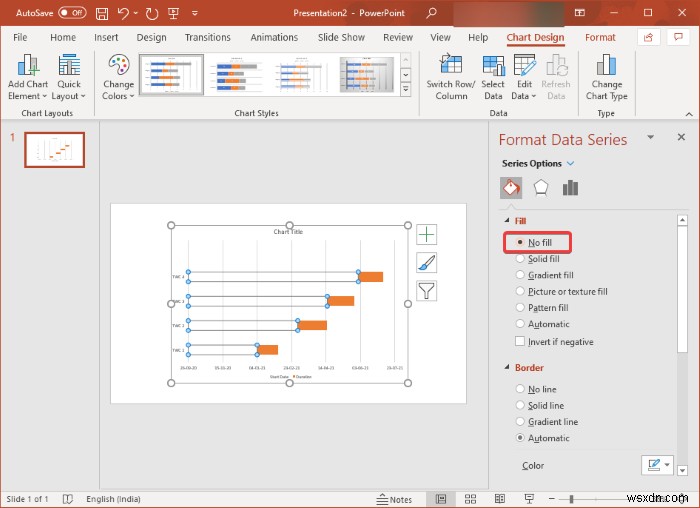The image size is (700, 508).
Task: Click the Comments speech bubble icon
Action: tap(678, 37)
